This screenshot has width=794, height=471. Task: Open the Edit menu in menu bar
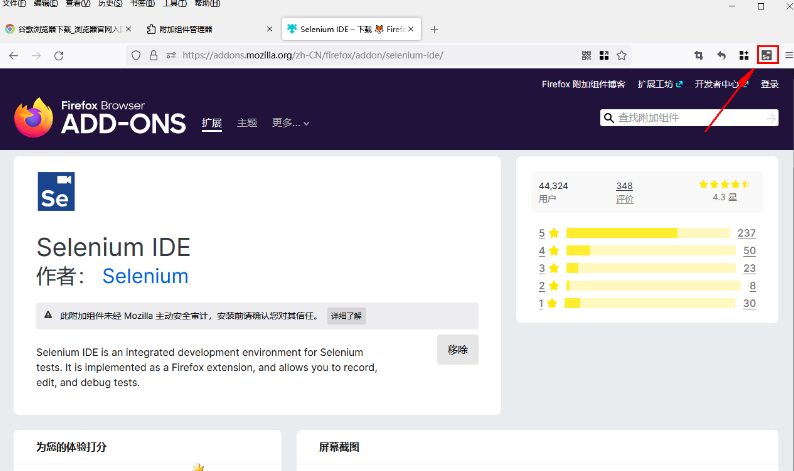46,3
